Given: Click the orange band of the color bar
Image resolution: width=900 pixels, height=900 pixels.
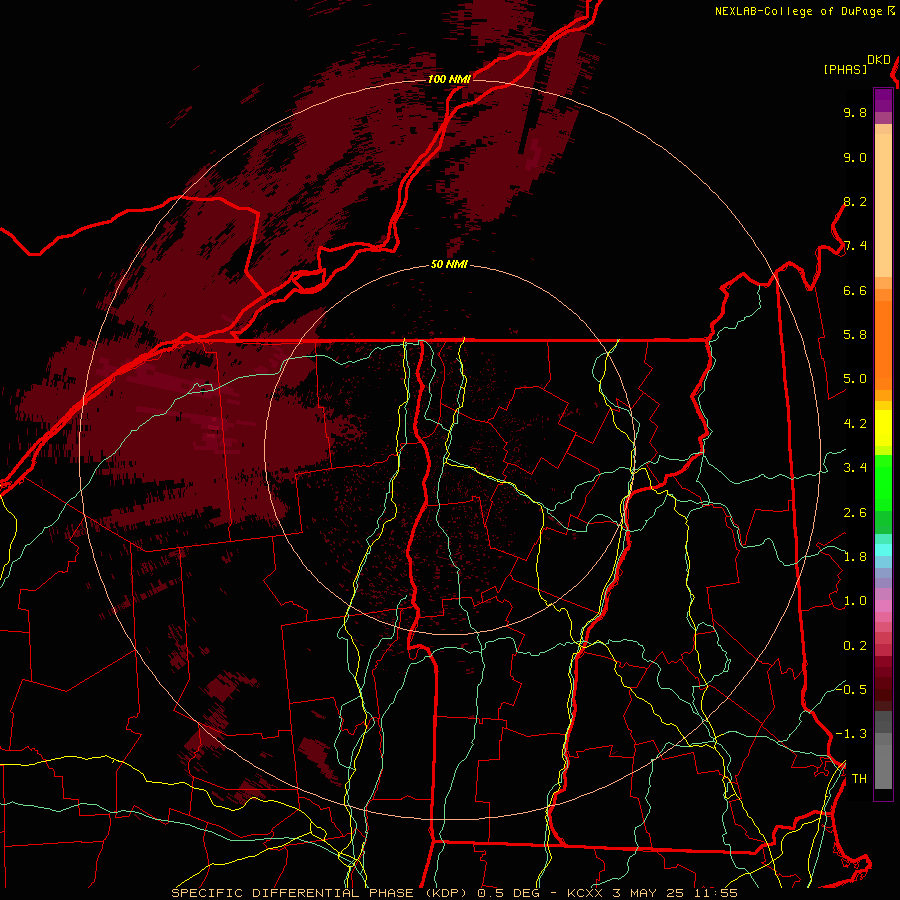Looking at the screenshot, I should [883, 345].
